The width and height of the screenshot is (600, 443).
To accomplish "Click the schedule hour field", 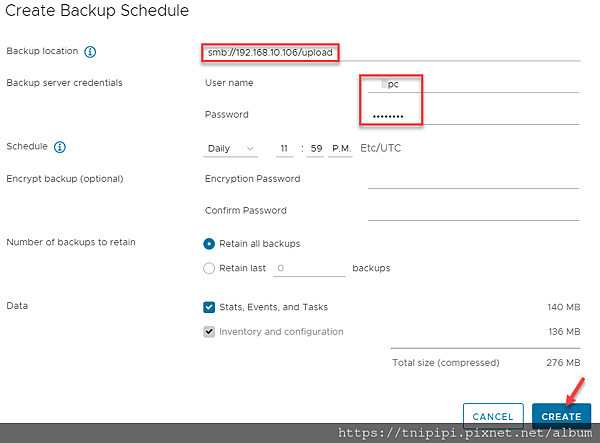I will (284, 149).
